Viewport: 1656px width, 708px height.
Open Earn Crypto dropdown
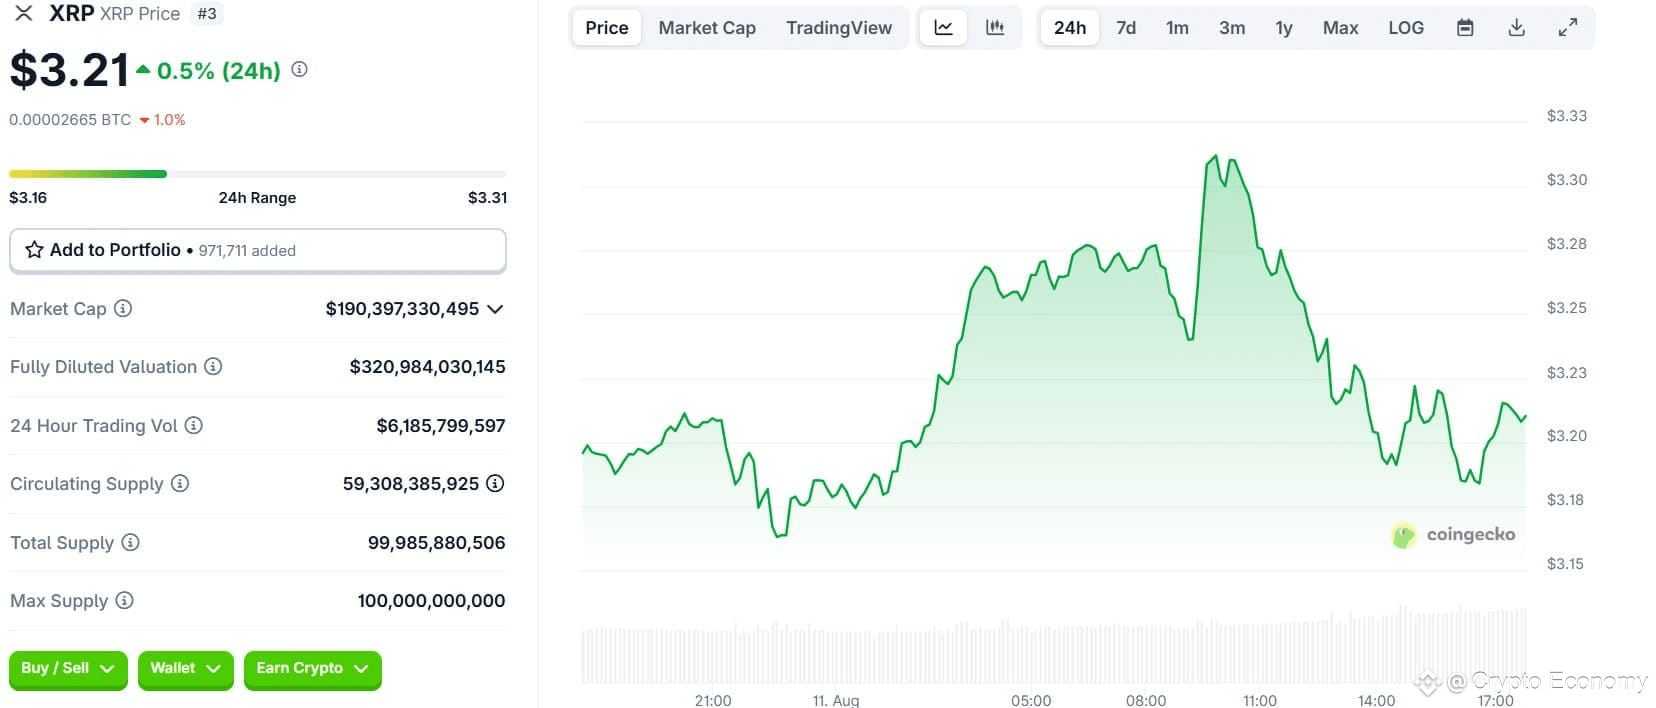pos(313,669)
